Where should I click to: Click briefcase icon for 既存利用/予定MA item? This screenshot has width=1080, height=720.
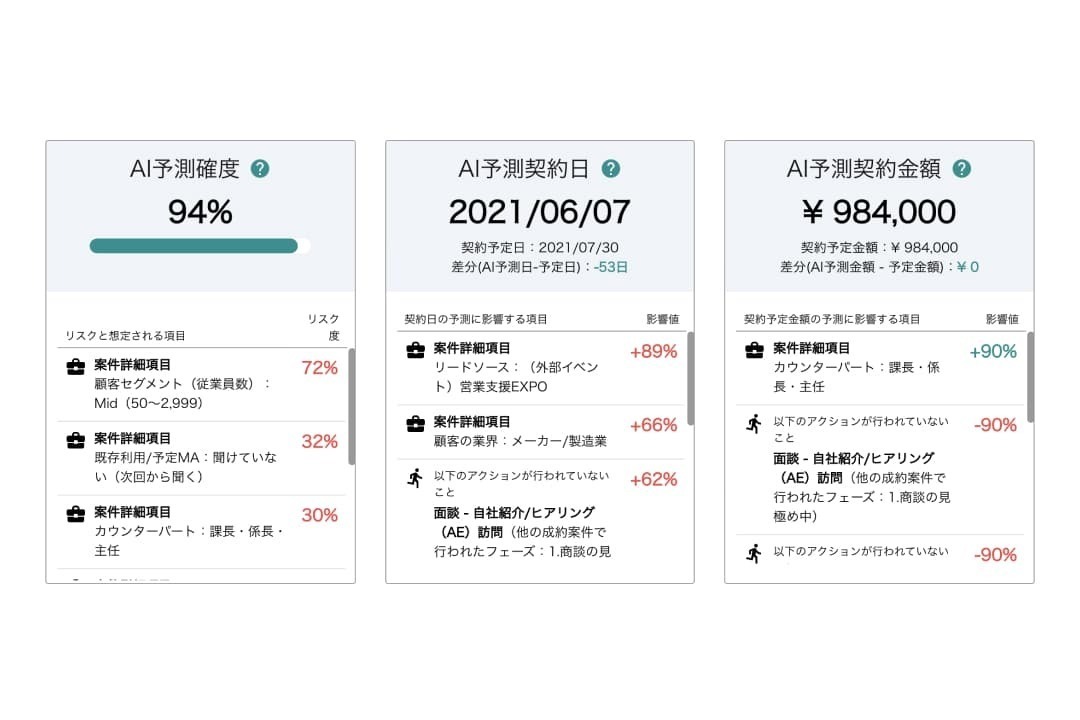(x=75, y=440)
